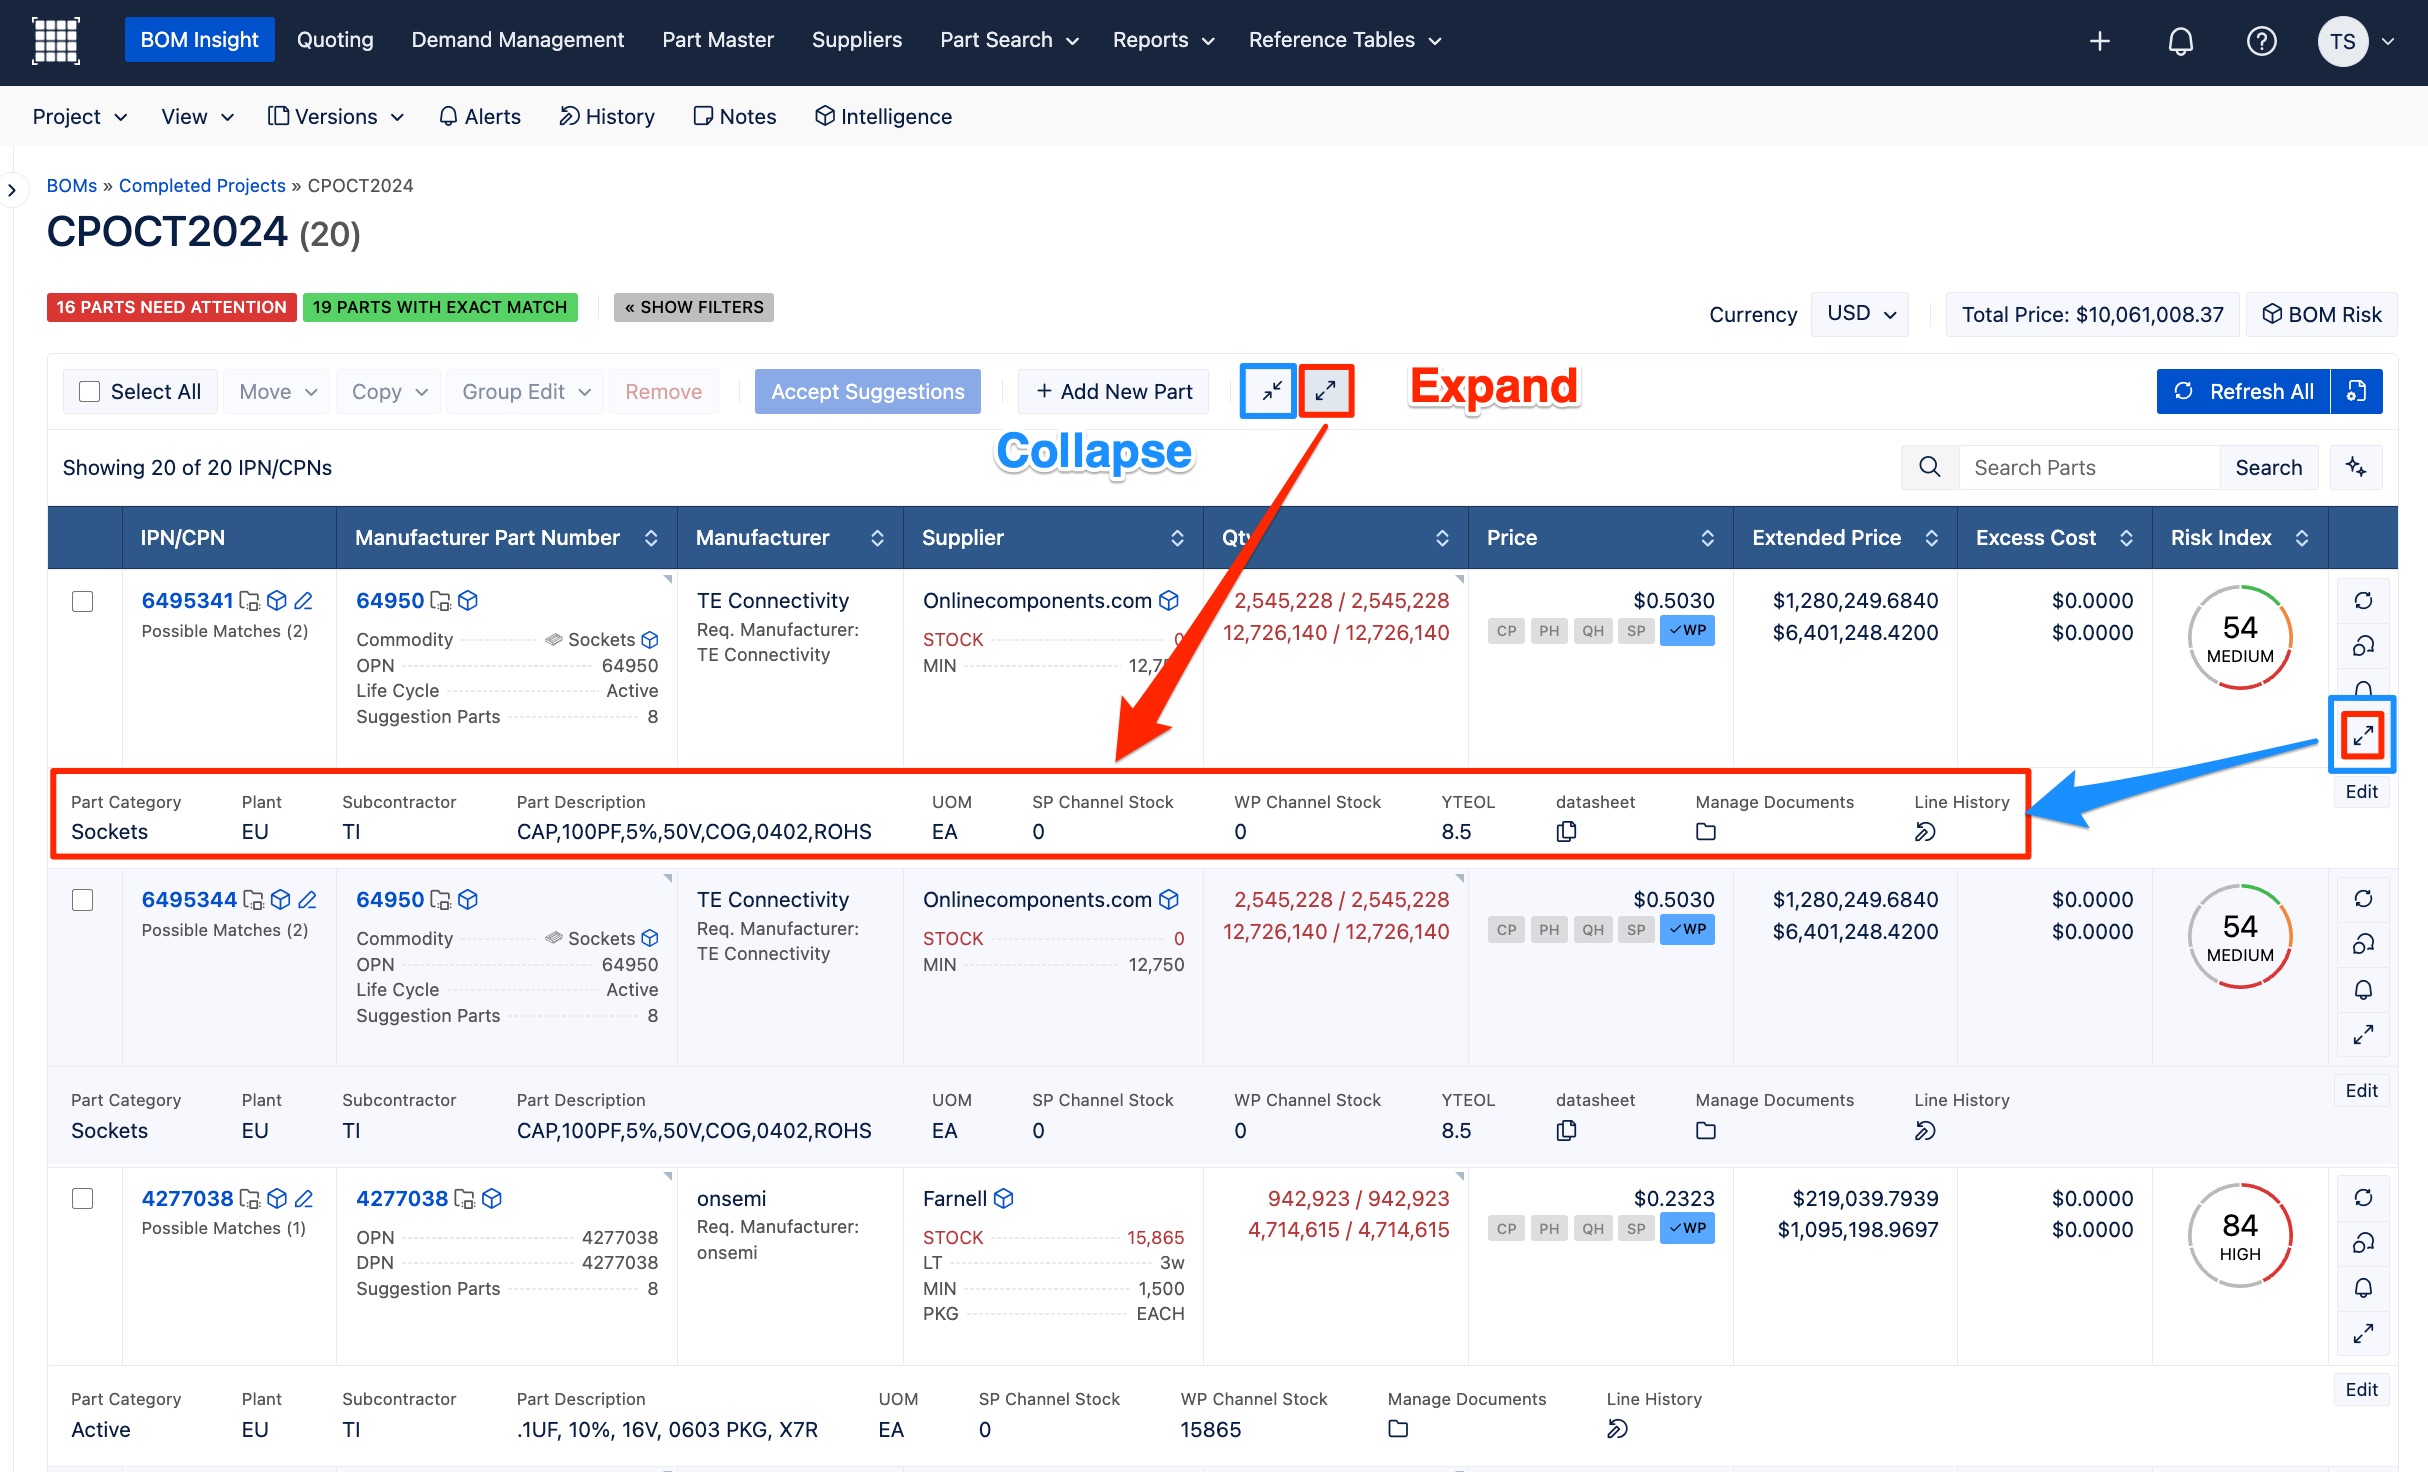Click the alert bell icon for row 6495344
The image size is (2428, 1472).
[x=2363, y=990]
